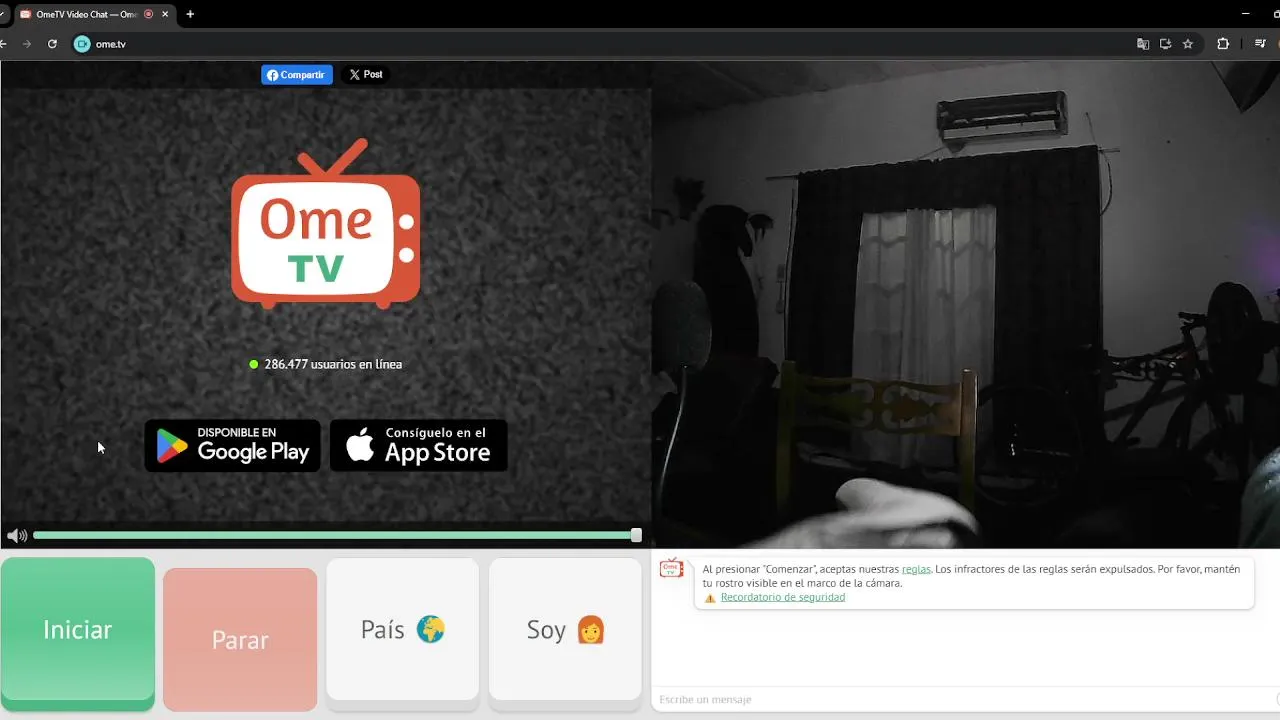Open a new browser tab

[190, 14]
